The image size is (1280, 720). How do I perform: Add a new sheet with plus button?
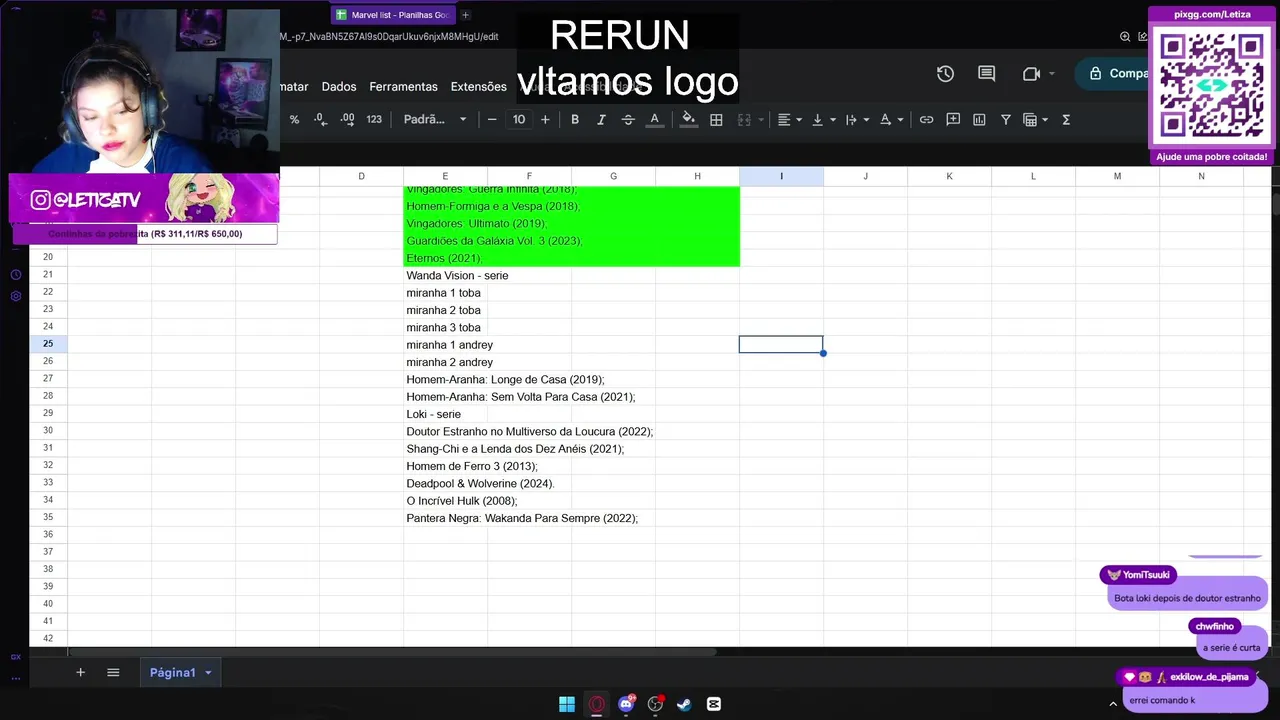click(x=80, y=673)
